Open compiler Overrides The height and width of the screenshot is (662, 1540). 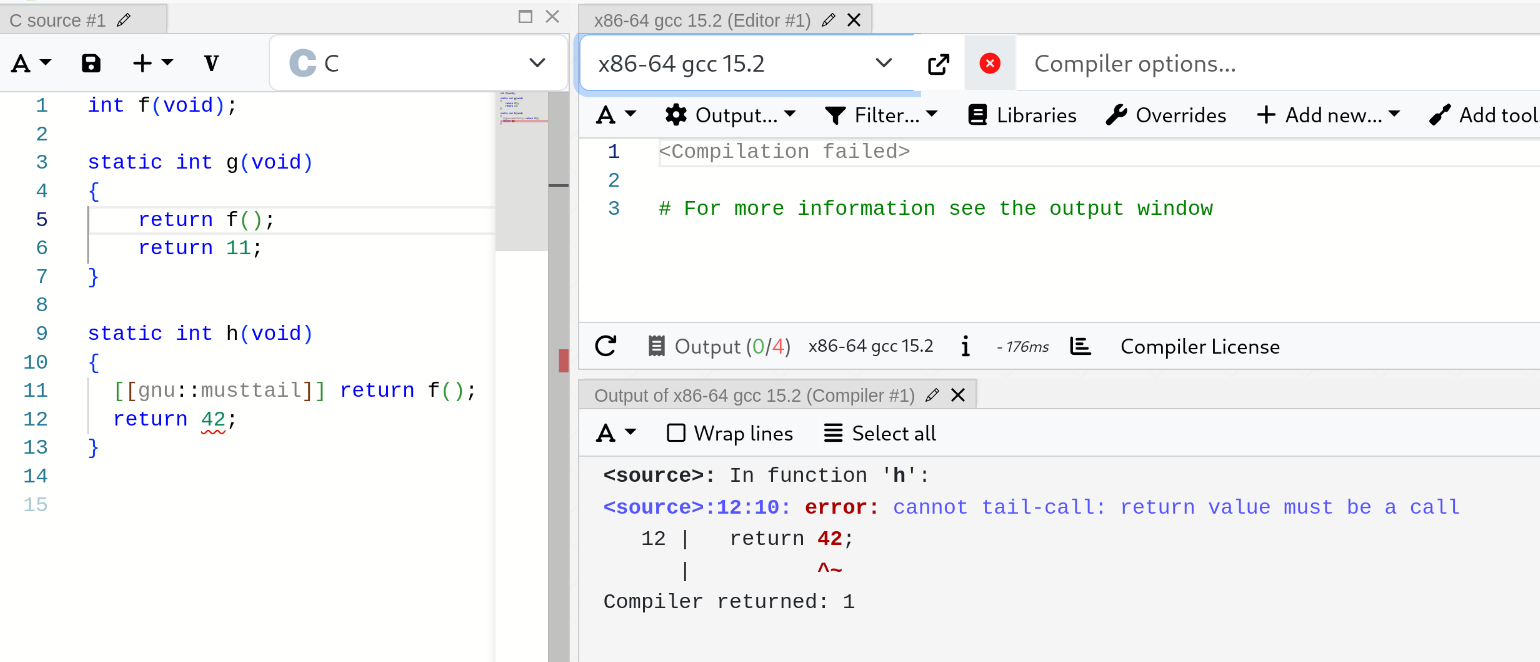1166,115
